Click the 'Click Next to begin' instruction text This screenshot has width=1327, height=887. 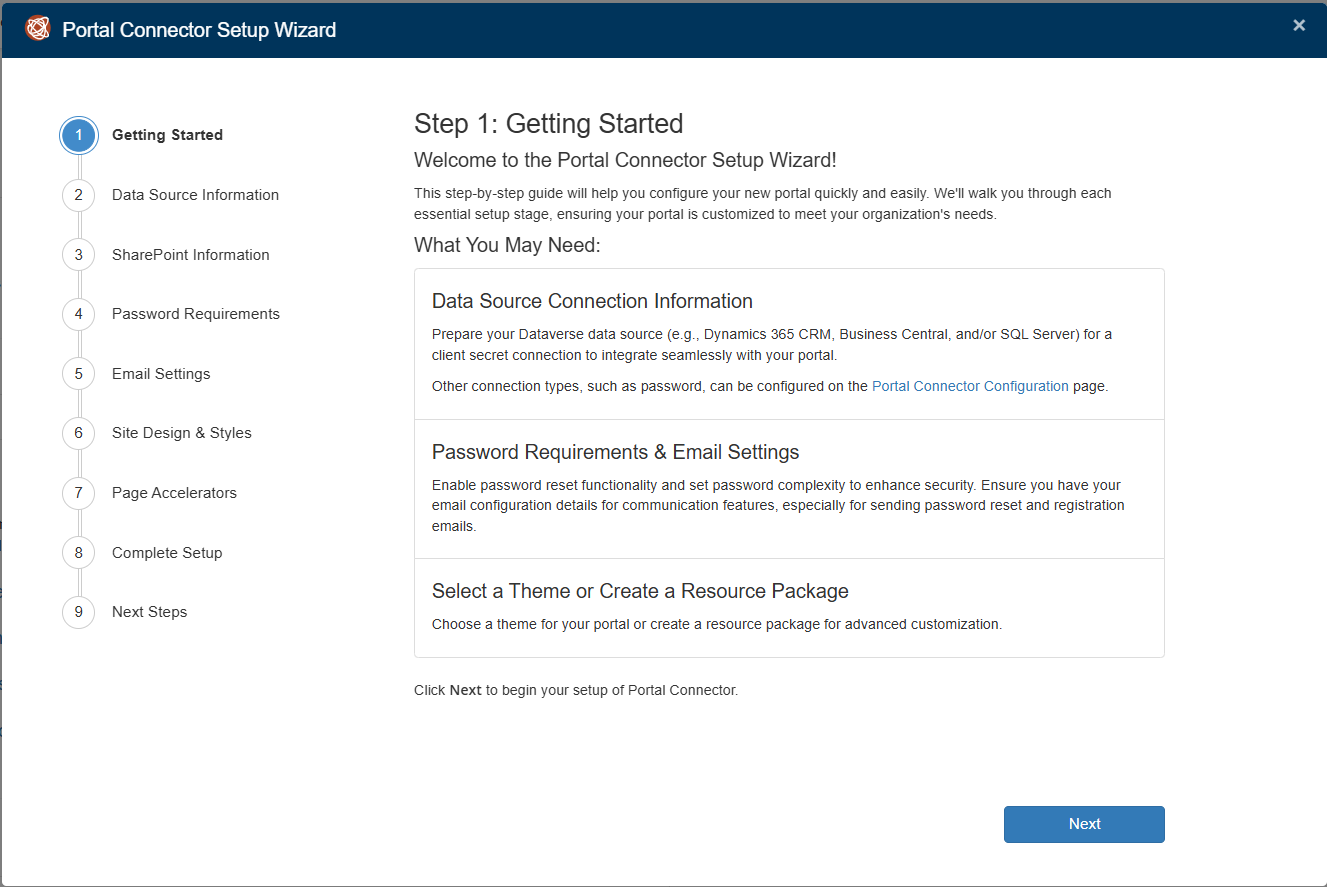576,690
